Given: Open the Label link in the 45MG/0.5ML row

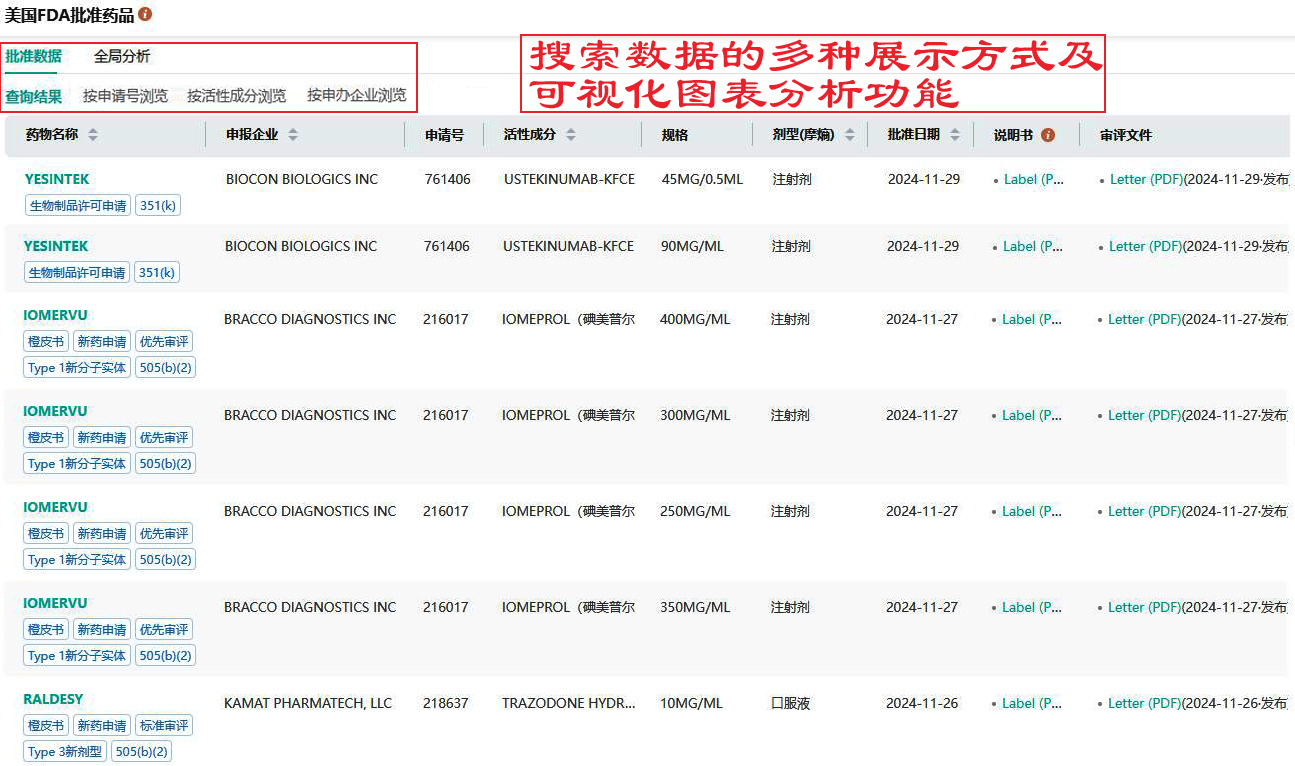Looking at the screenshot, I should click(1034, 180).
